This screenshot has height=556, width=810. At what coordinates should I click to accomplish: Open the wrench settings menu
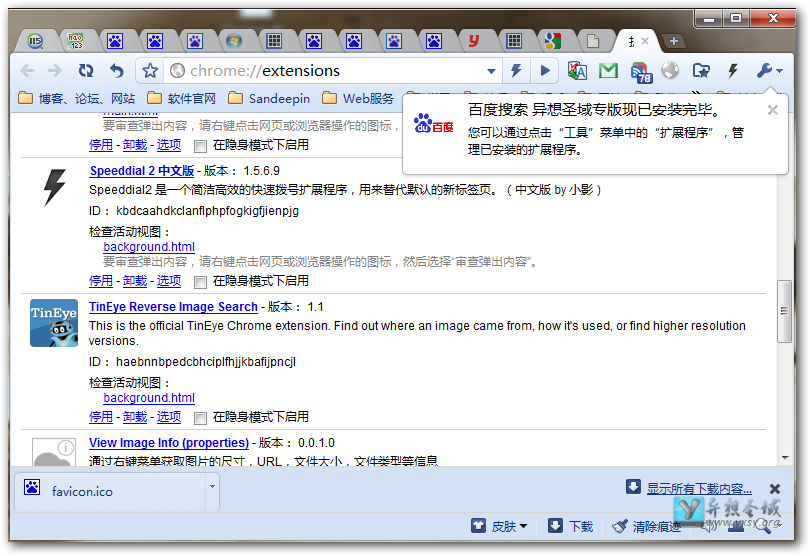click(768, 71)
